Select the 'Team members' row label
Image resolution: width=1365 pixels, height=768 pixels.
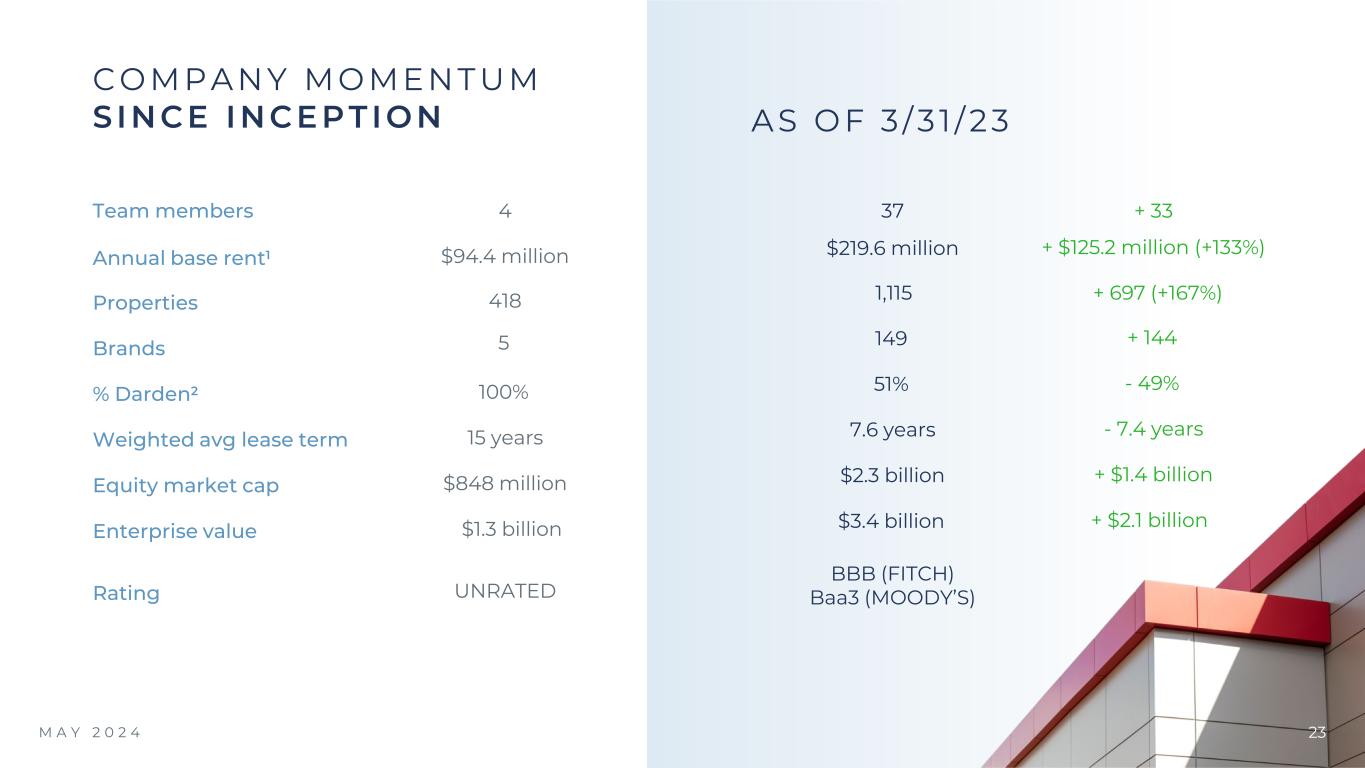click(173, 211)
